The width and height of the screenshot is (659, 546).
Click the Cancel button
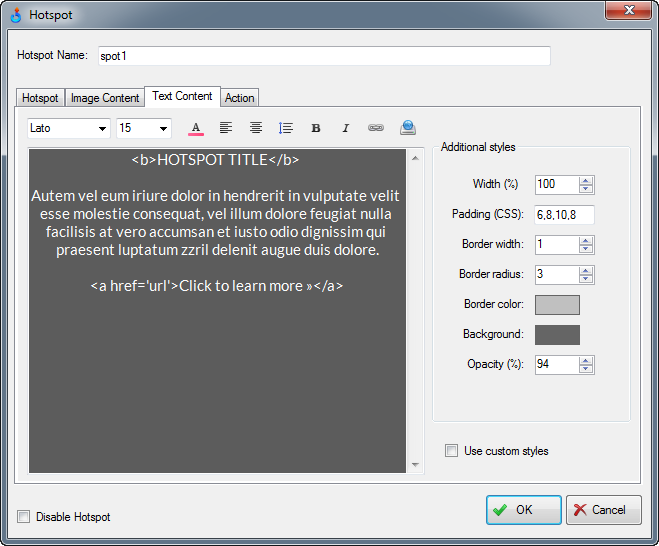point(604,510)
